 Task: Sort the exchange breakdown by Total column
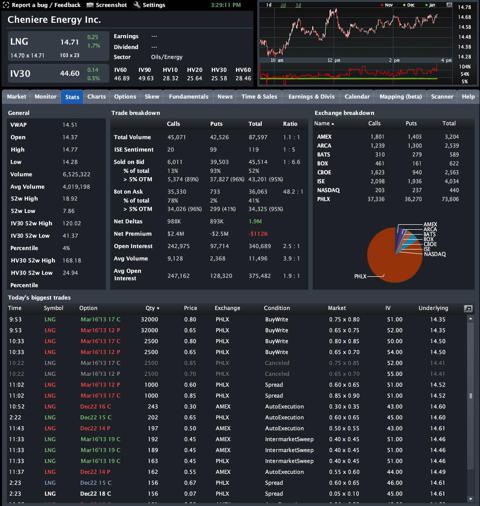click(449, 124)
